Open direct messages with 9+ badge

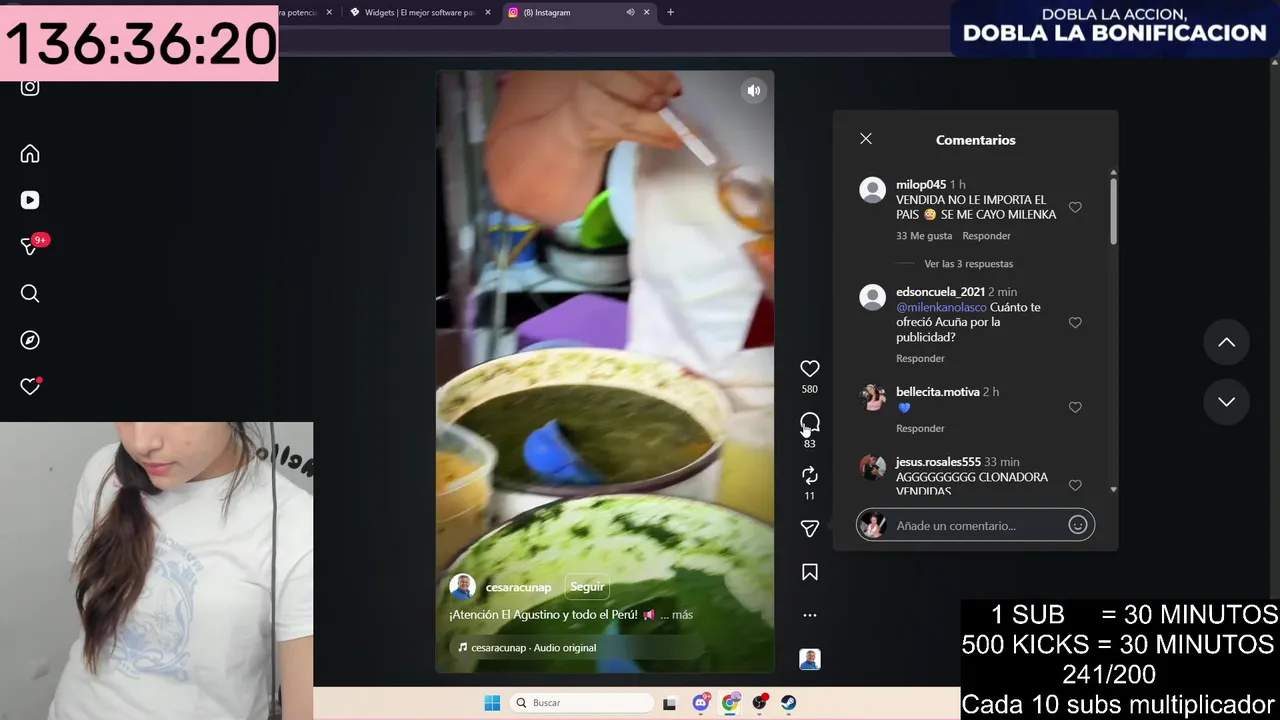coord(30,246)
